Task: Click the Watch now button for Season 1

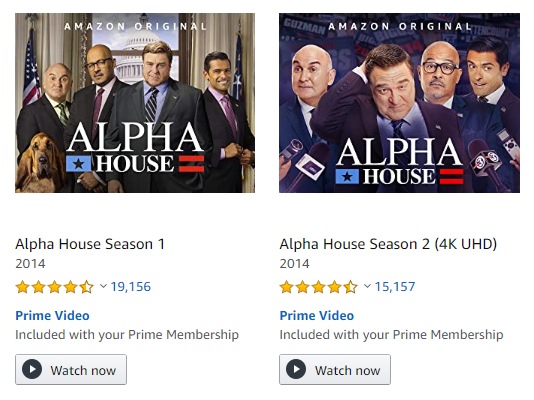Action: pos(71,370)
